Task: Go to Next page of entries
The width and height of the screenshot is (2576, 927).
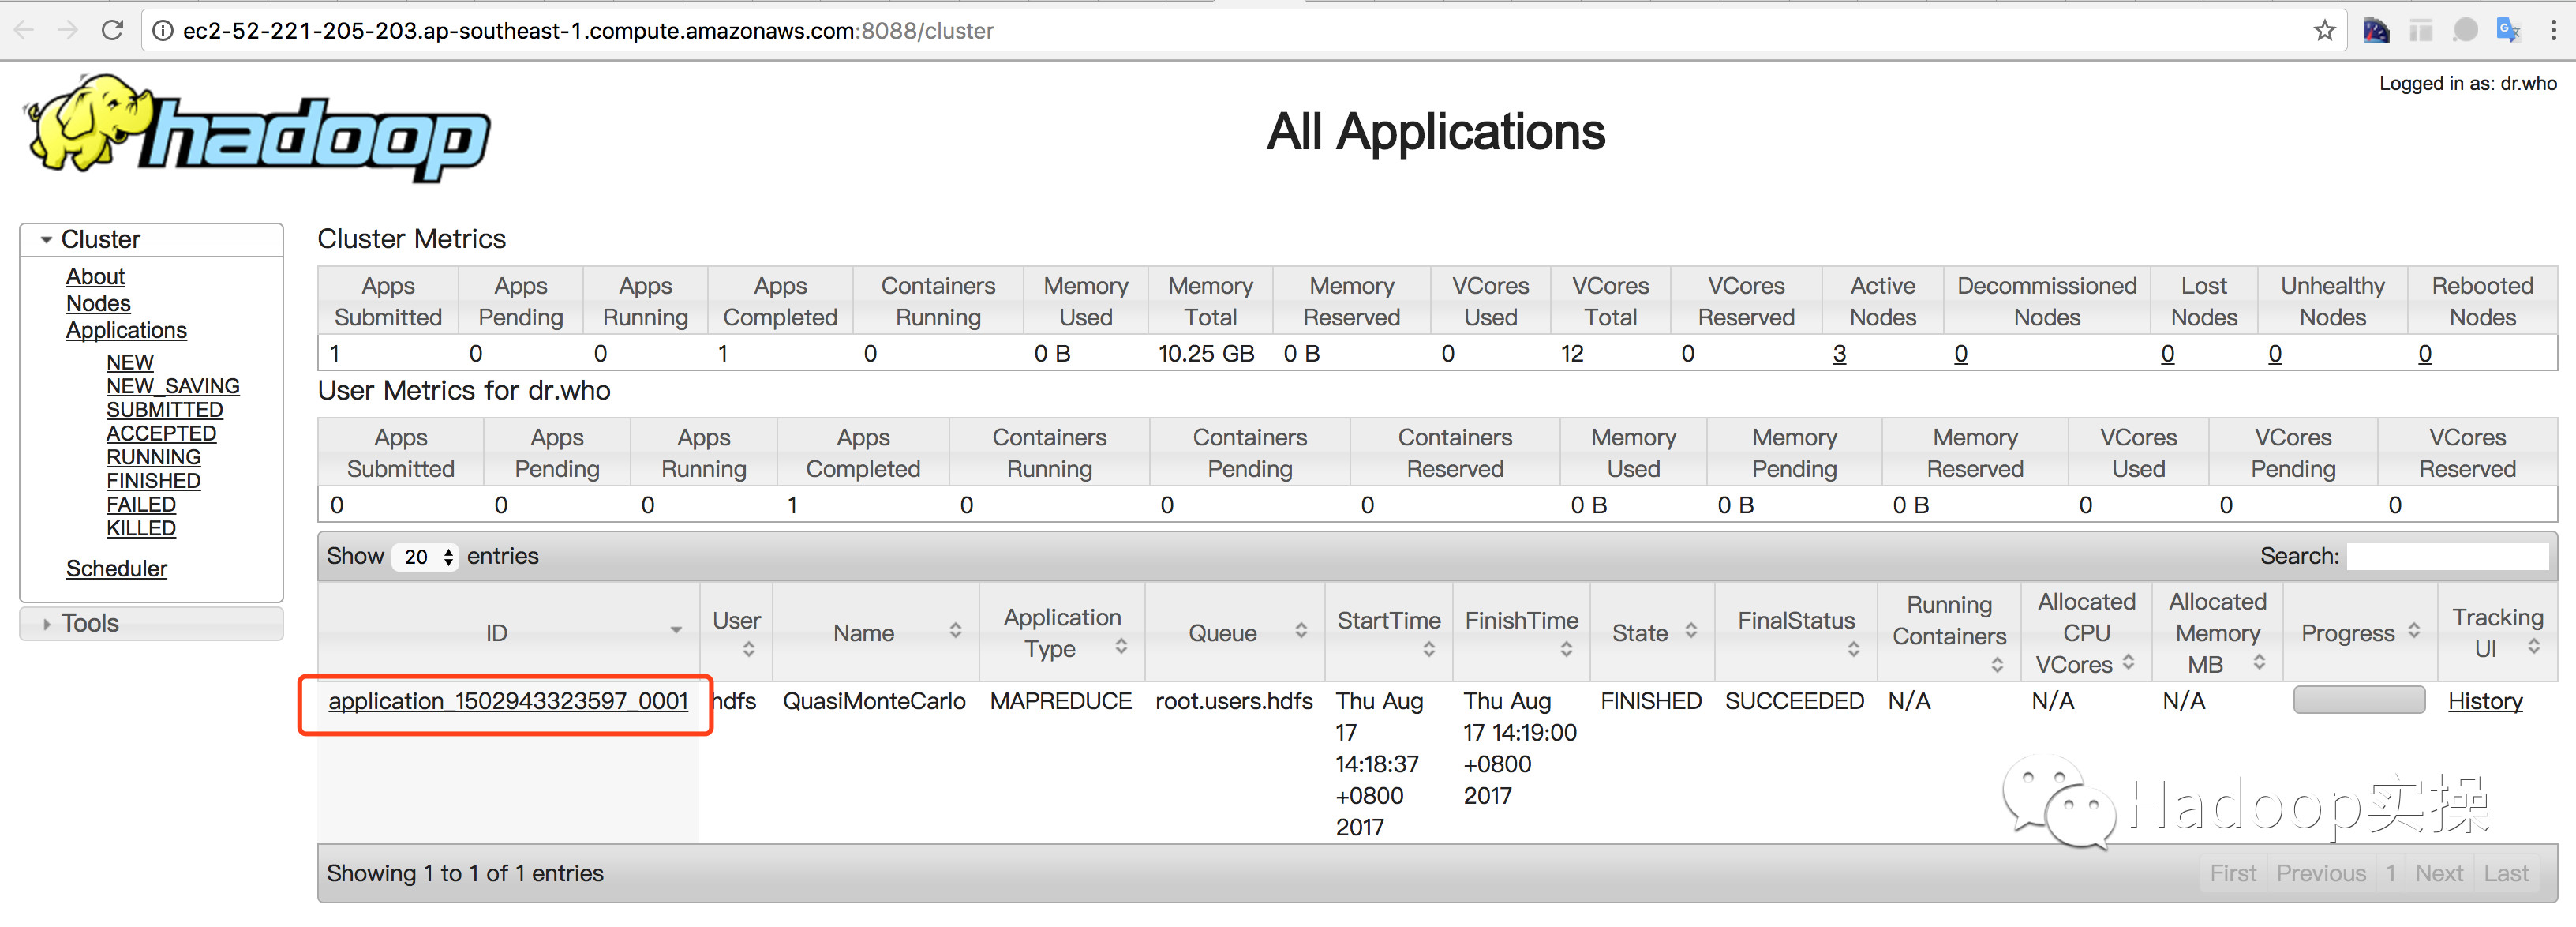Action: (x=2439, y=873)
